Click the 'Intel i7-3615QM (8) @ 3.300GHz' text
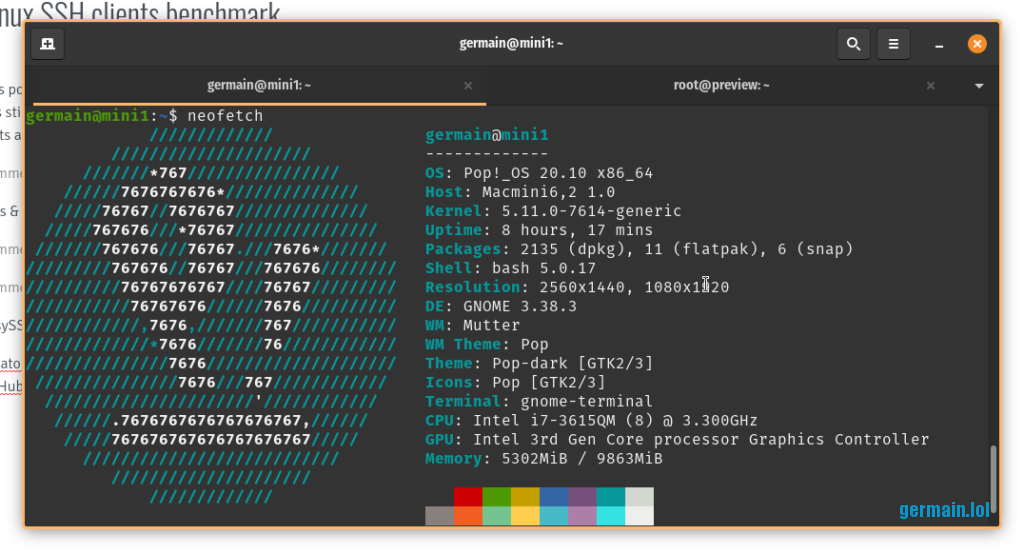 tap(615, 420)
